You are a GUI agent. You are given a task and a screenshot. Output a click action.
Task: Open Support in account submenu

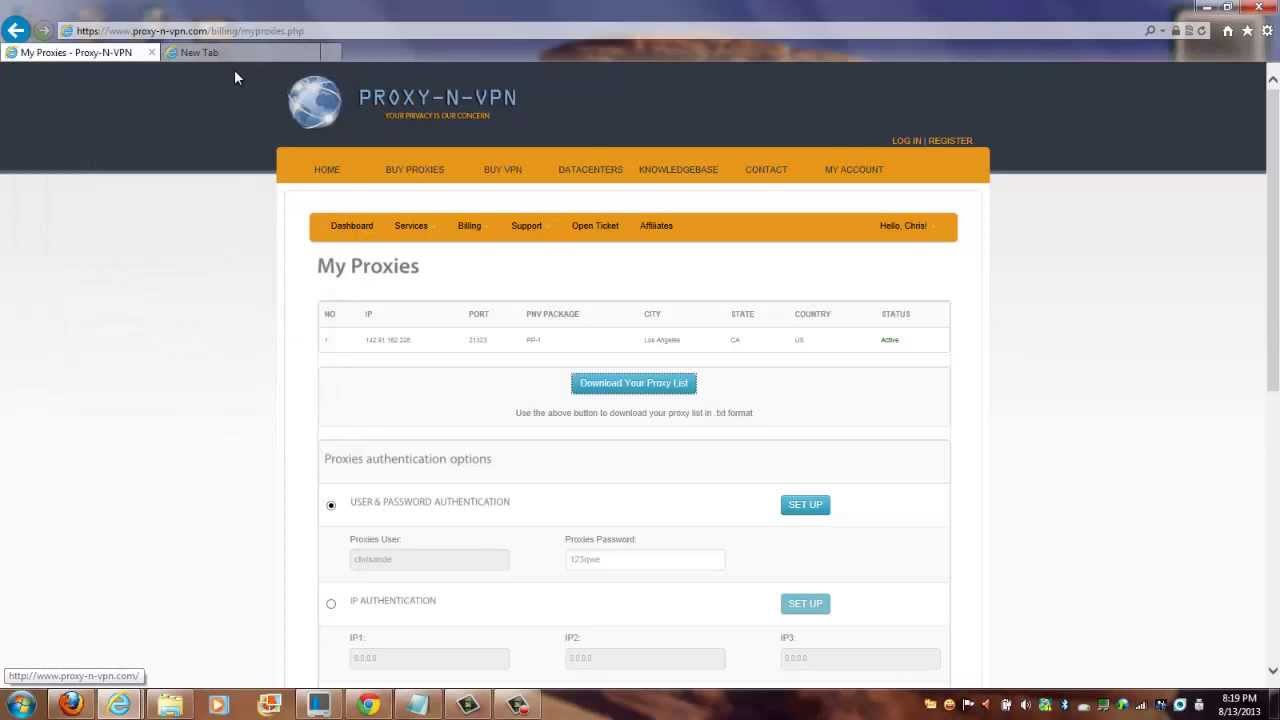(x=526, y=226)
